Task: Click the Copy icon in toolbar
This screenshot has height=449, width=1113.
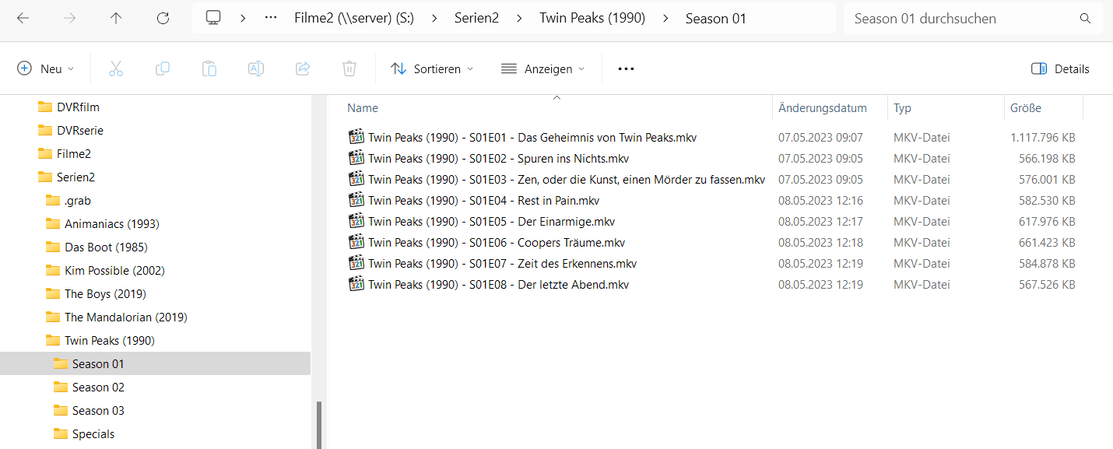Action: click(x=162, y=69)
